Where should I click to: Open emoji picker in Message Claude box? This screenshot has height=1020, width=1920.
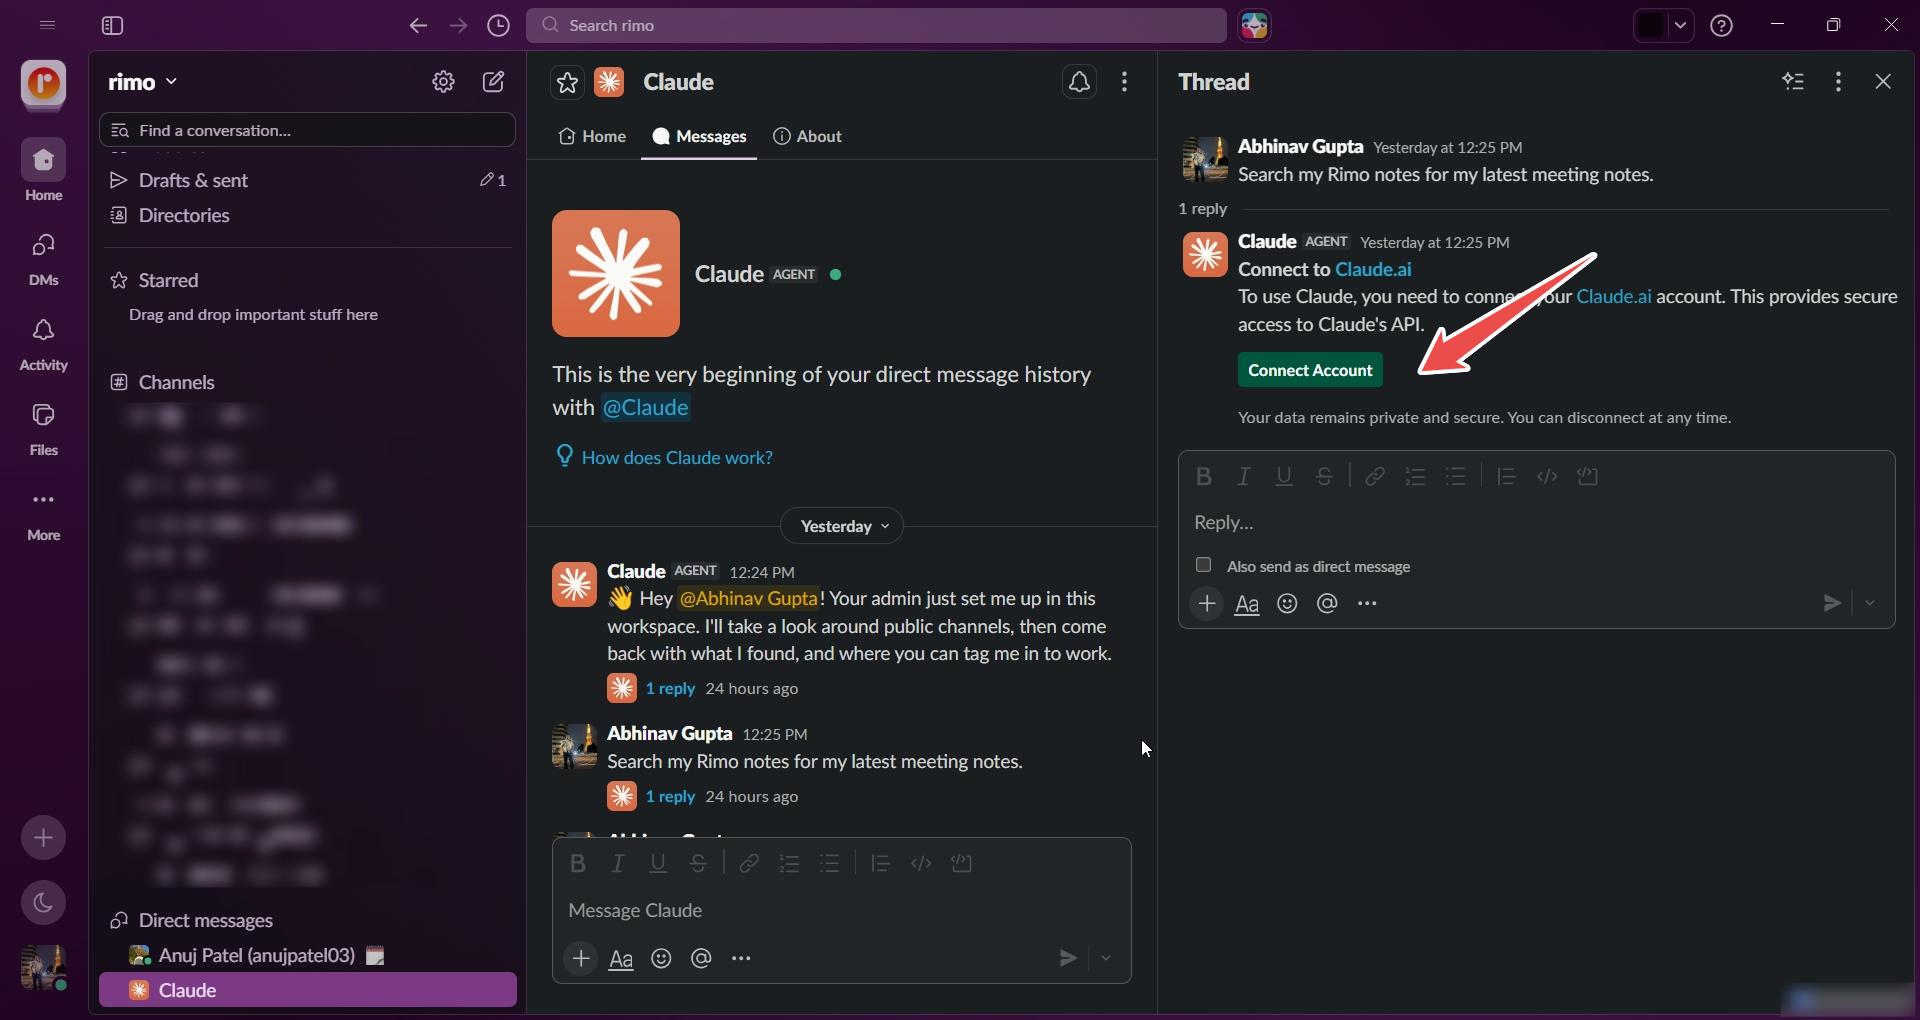click(x=661, y=958)
